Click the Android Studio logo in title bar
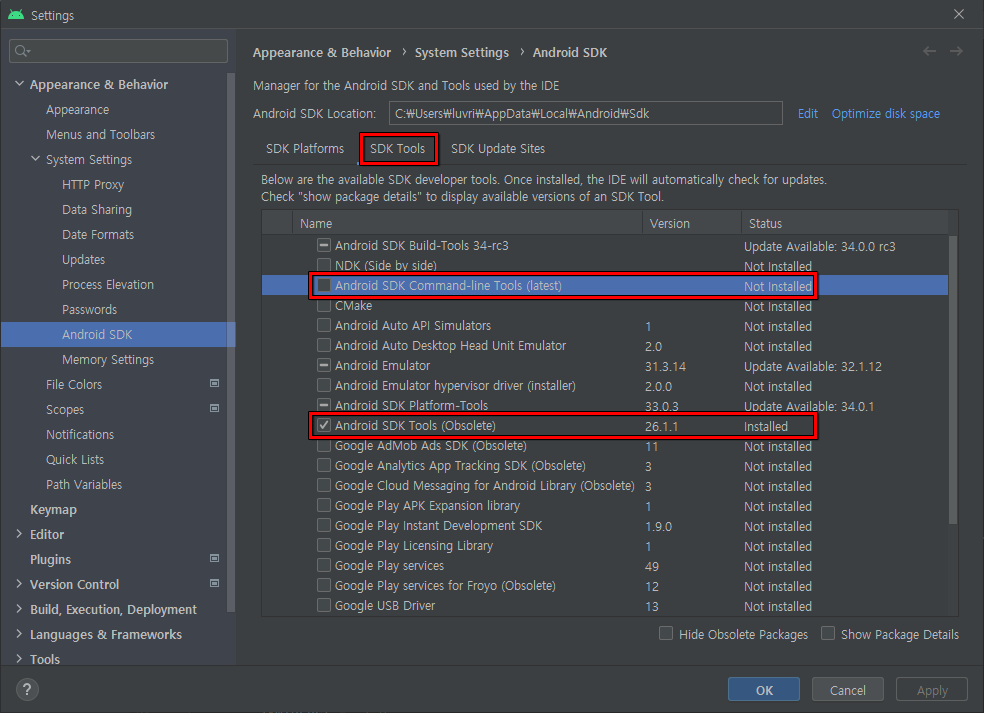This screenshot has width=984, height=713. 16,14
